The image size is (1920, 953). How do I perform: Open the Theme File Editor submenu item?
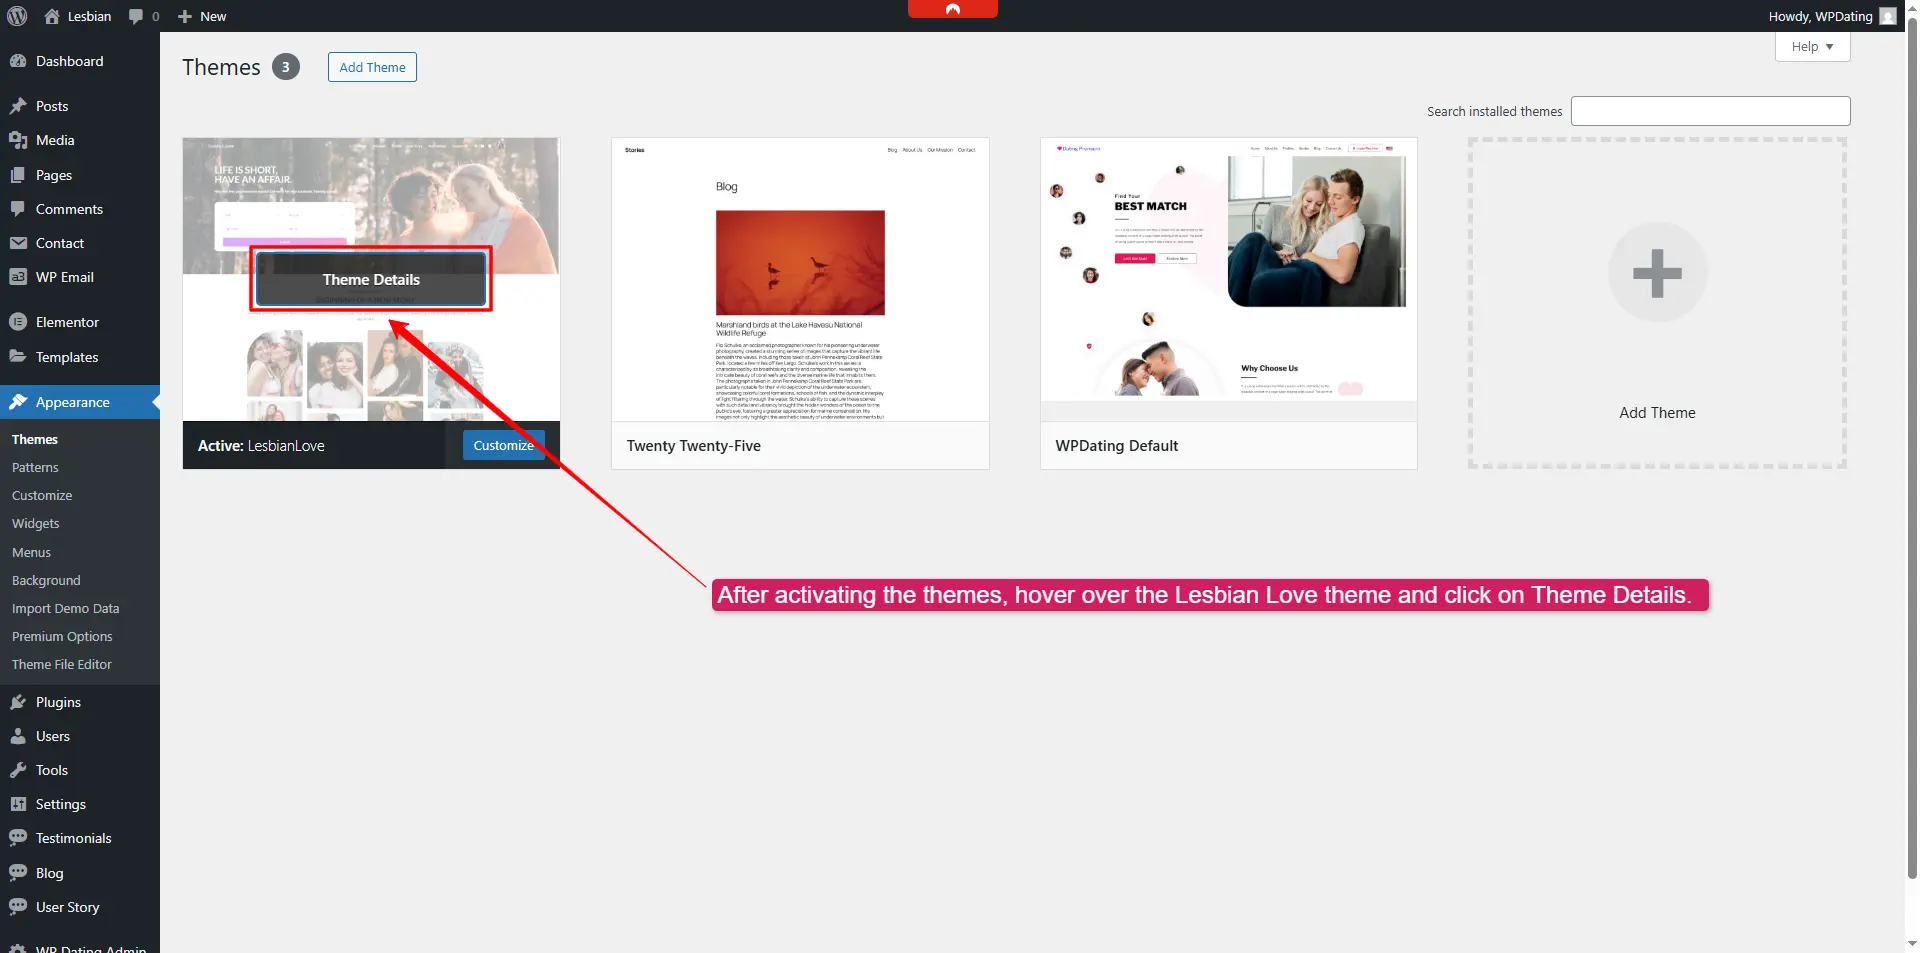[x=62, y=665]
